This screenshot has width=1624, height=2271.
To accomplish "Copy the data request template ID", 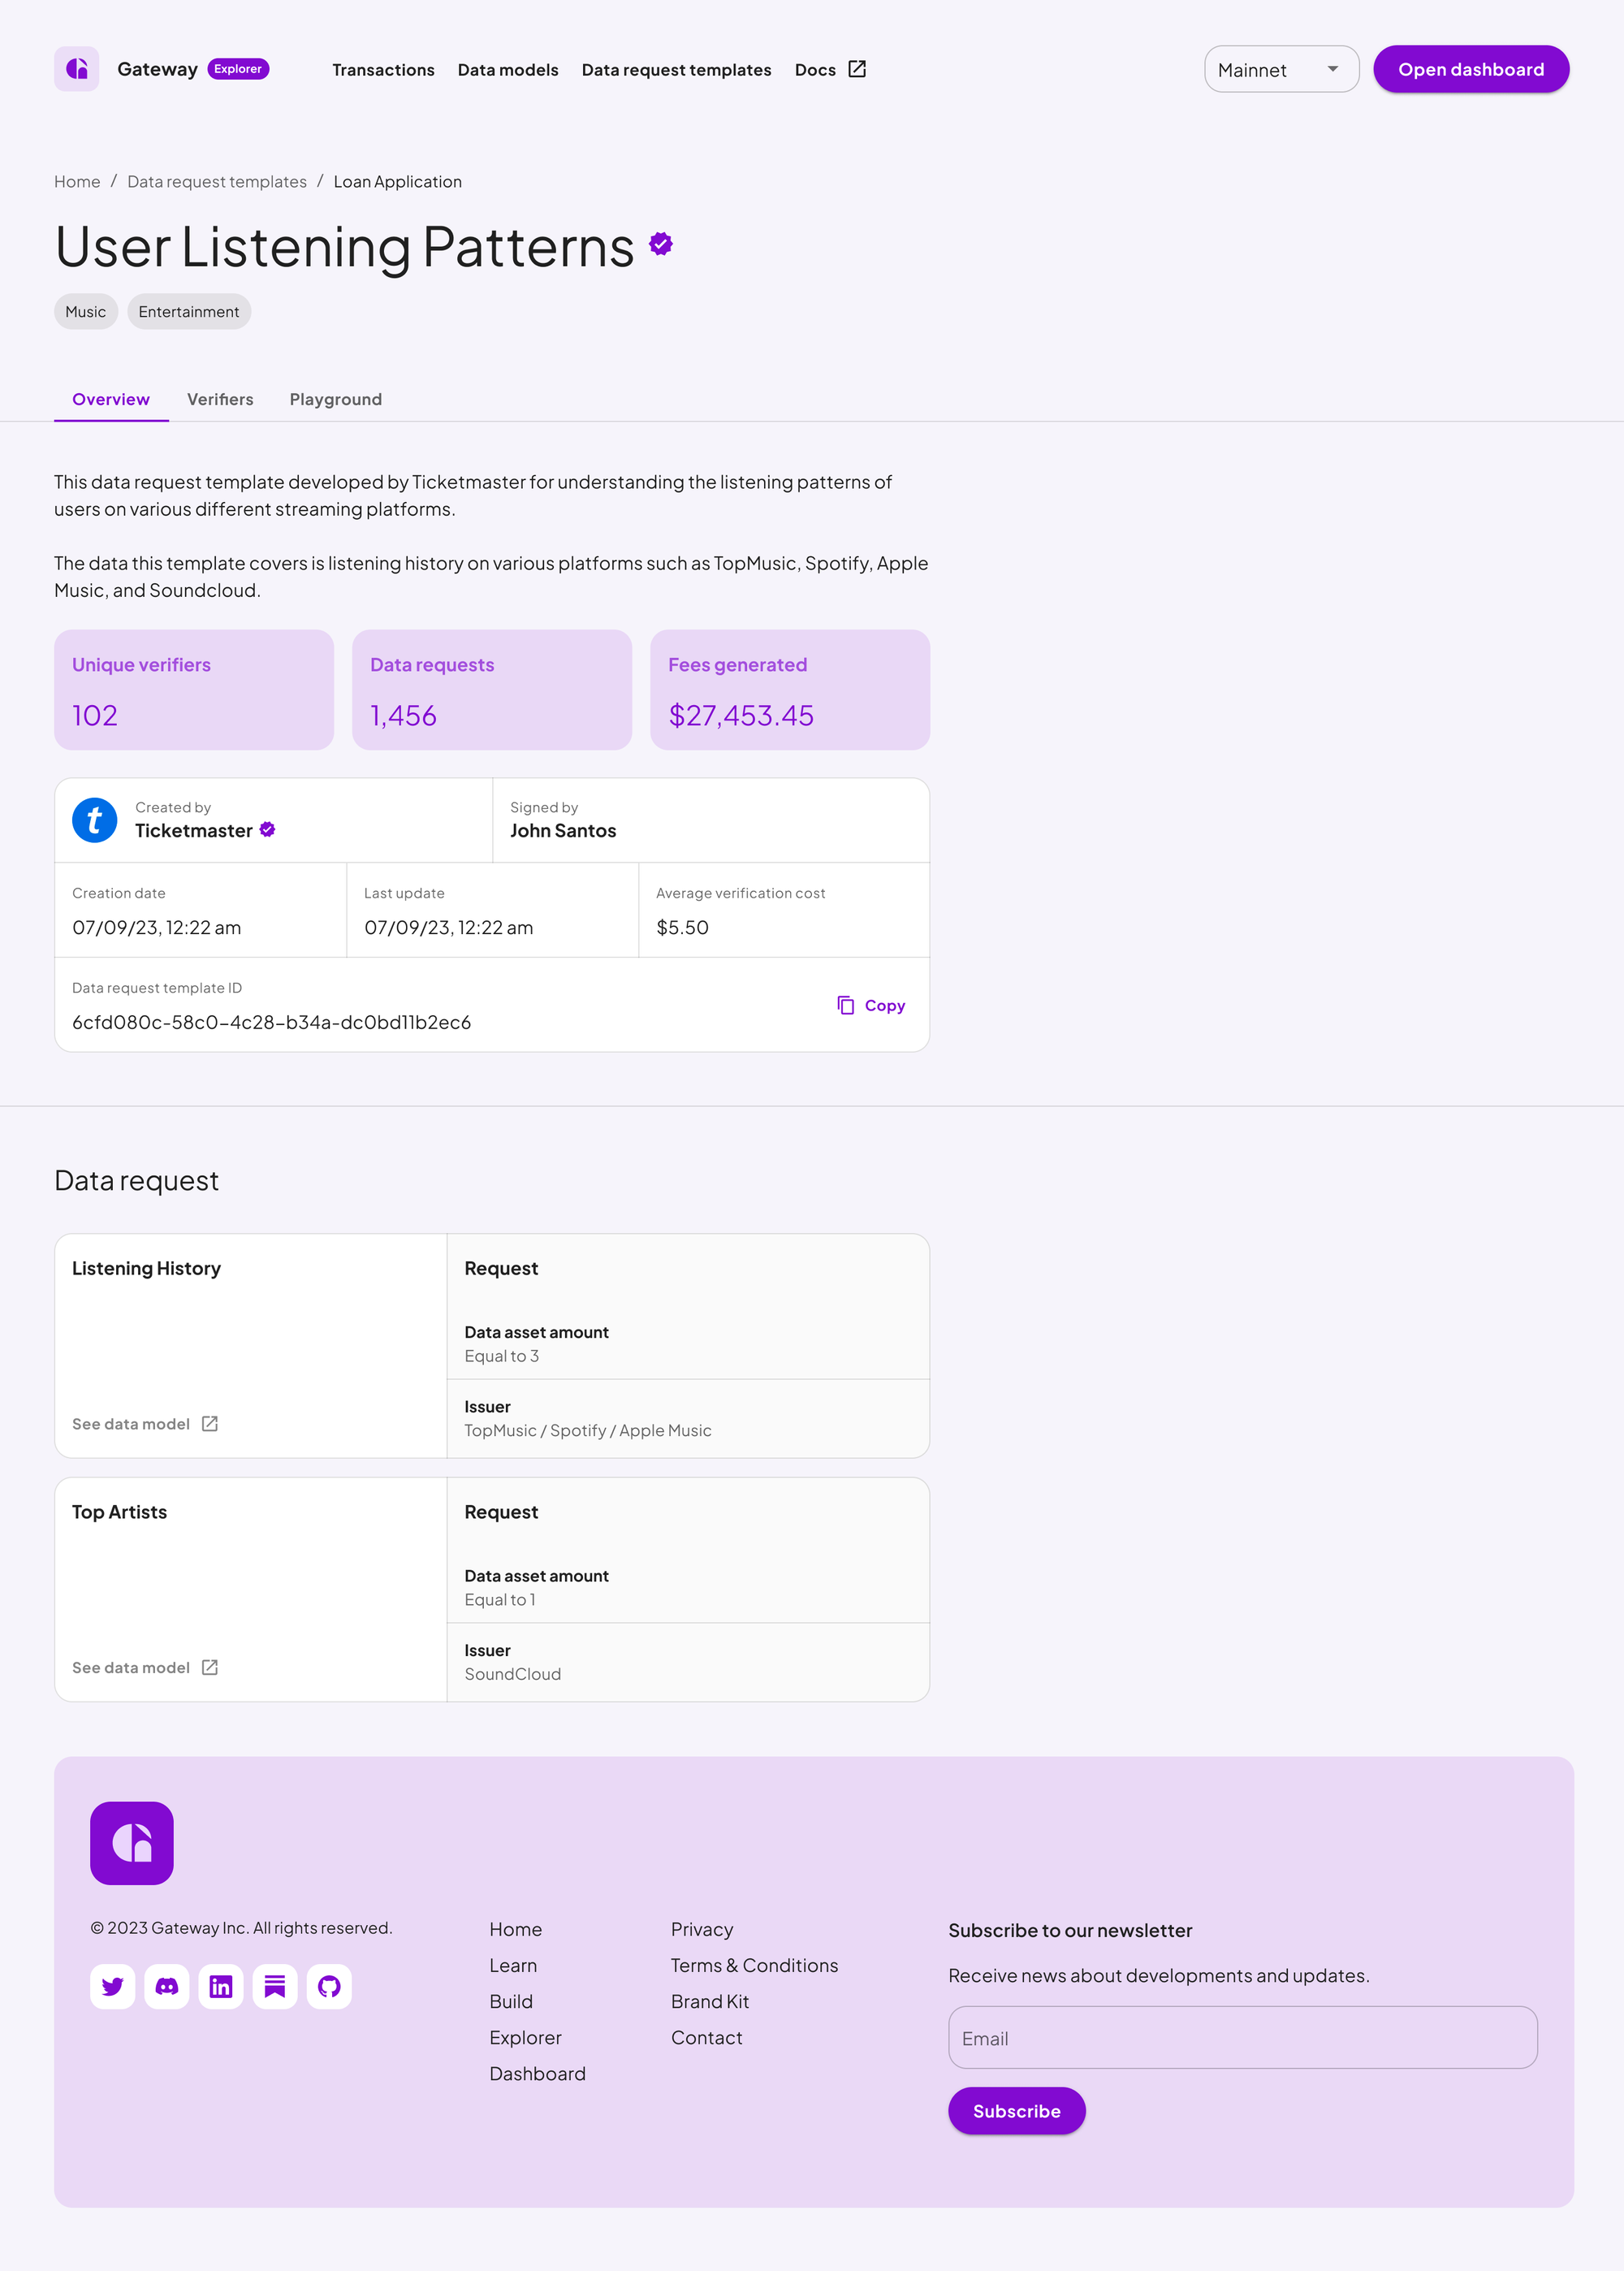I will tap(871, 1005).
